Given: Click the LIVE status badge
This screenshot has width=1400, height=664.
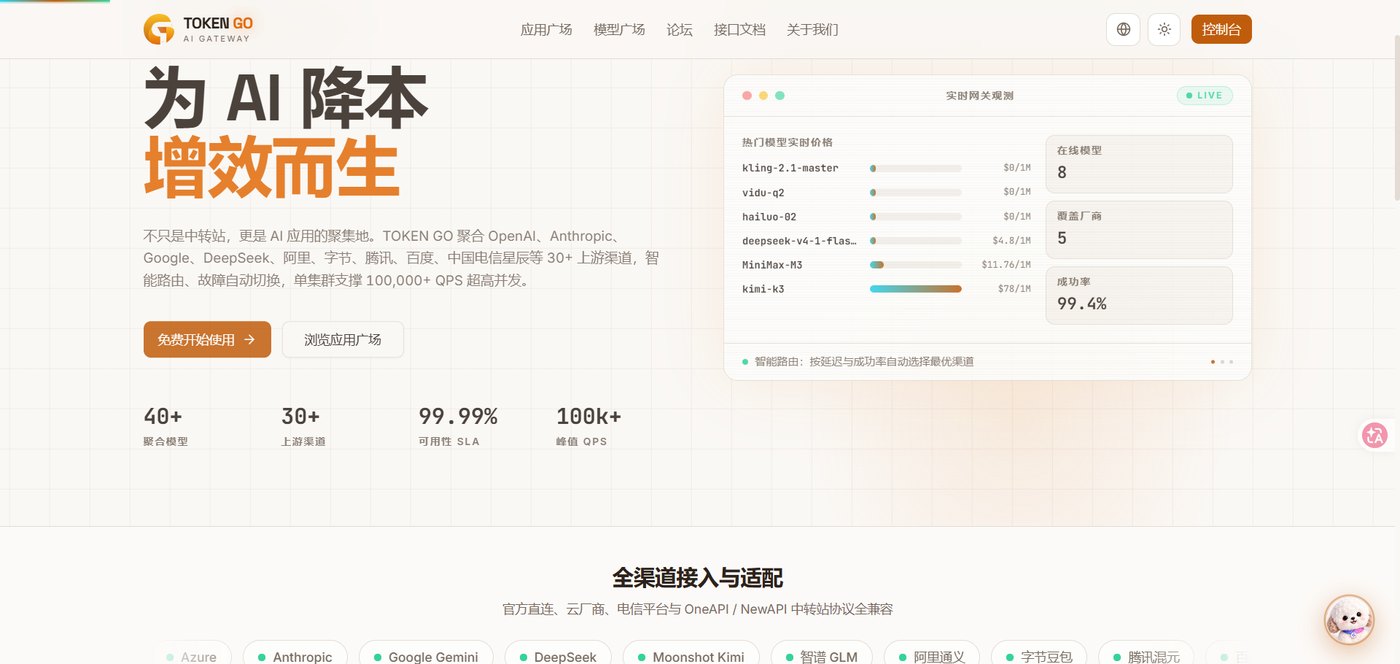Looking at the screenshot, I should (1204, 96).
